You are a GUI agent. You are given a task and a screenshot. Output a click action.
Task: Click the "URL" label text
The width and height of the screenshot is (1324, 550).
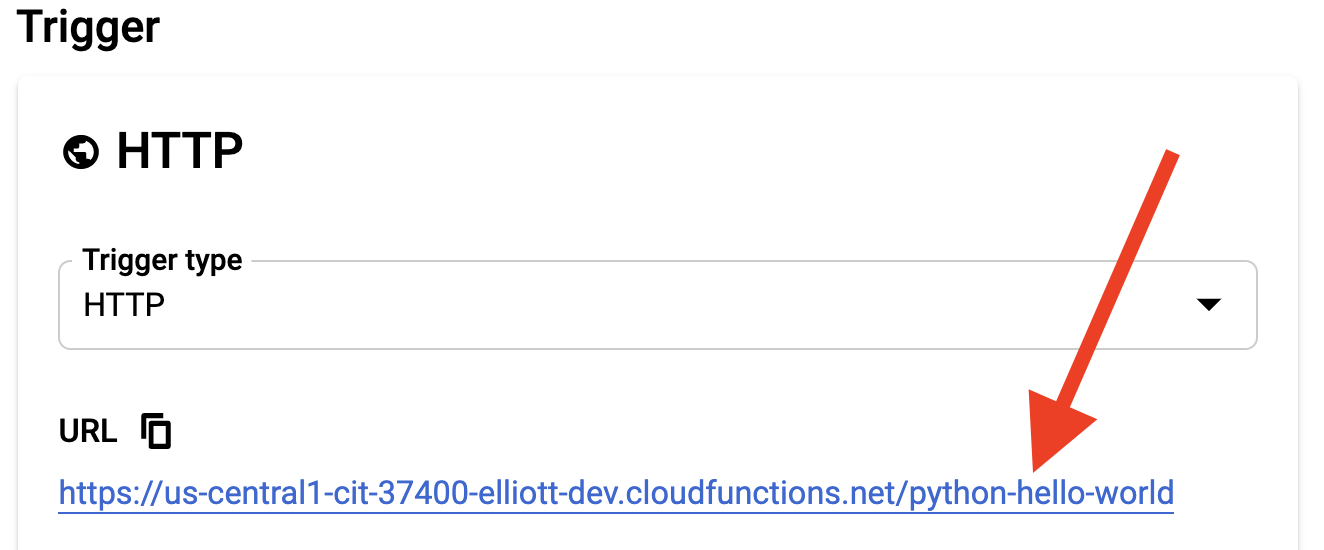point(88,431)
